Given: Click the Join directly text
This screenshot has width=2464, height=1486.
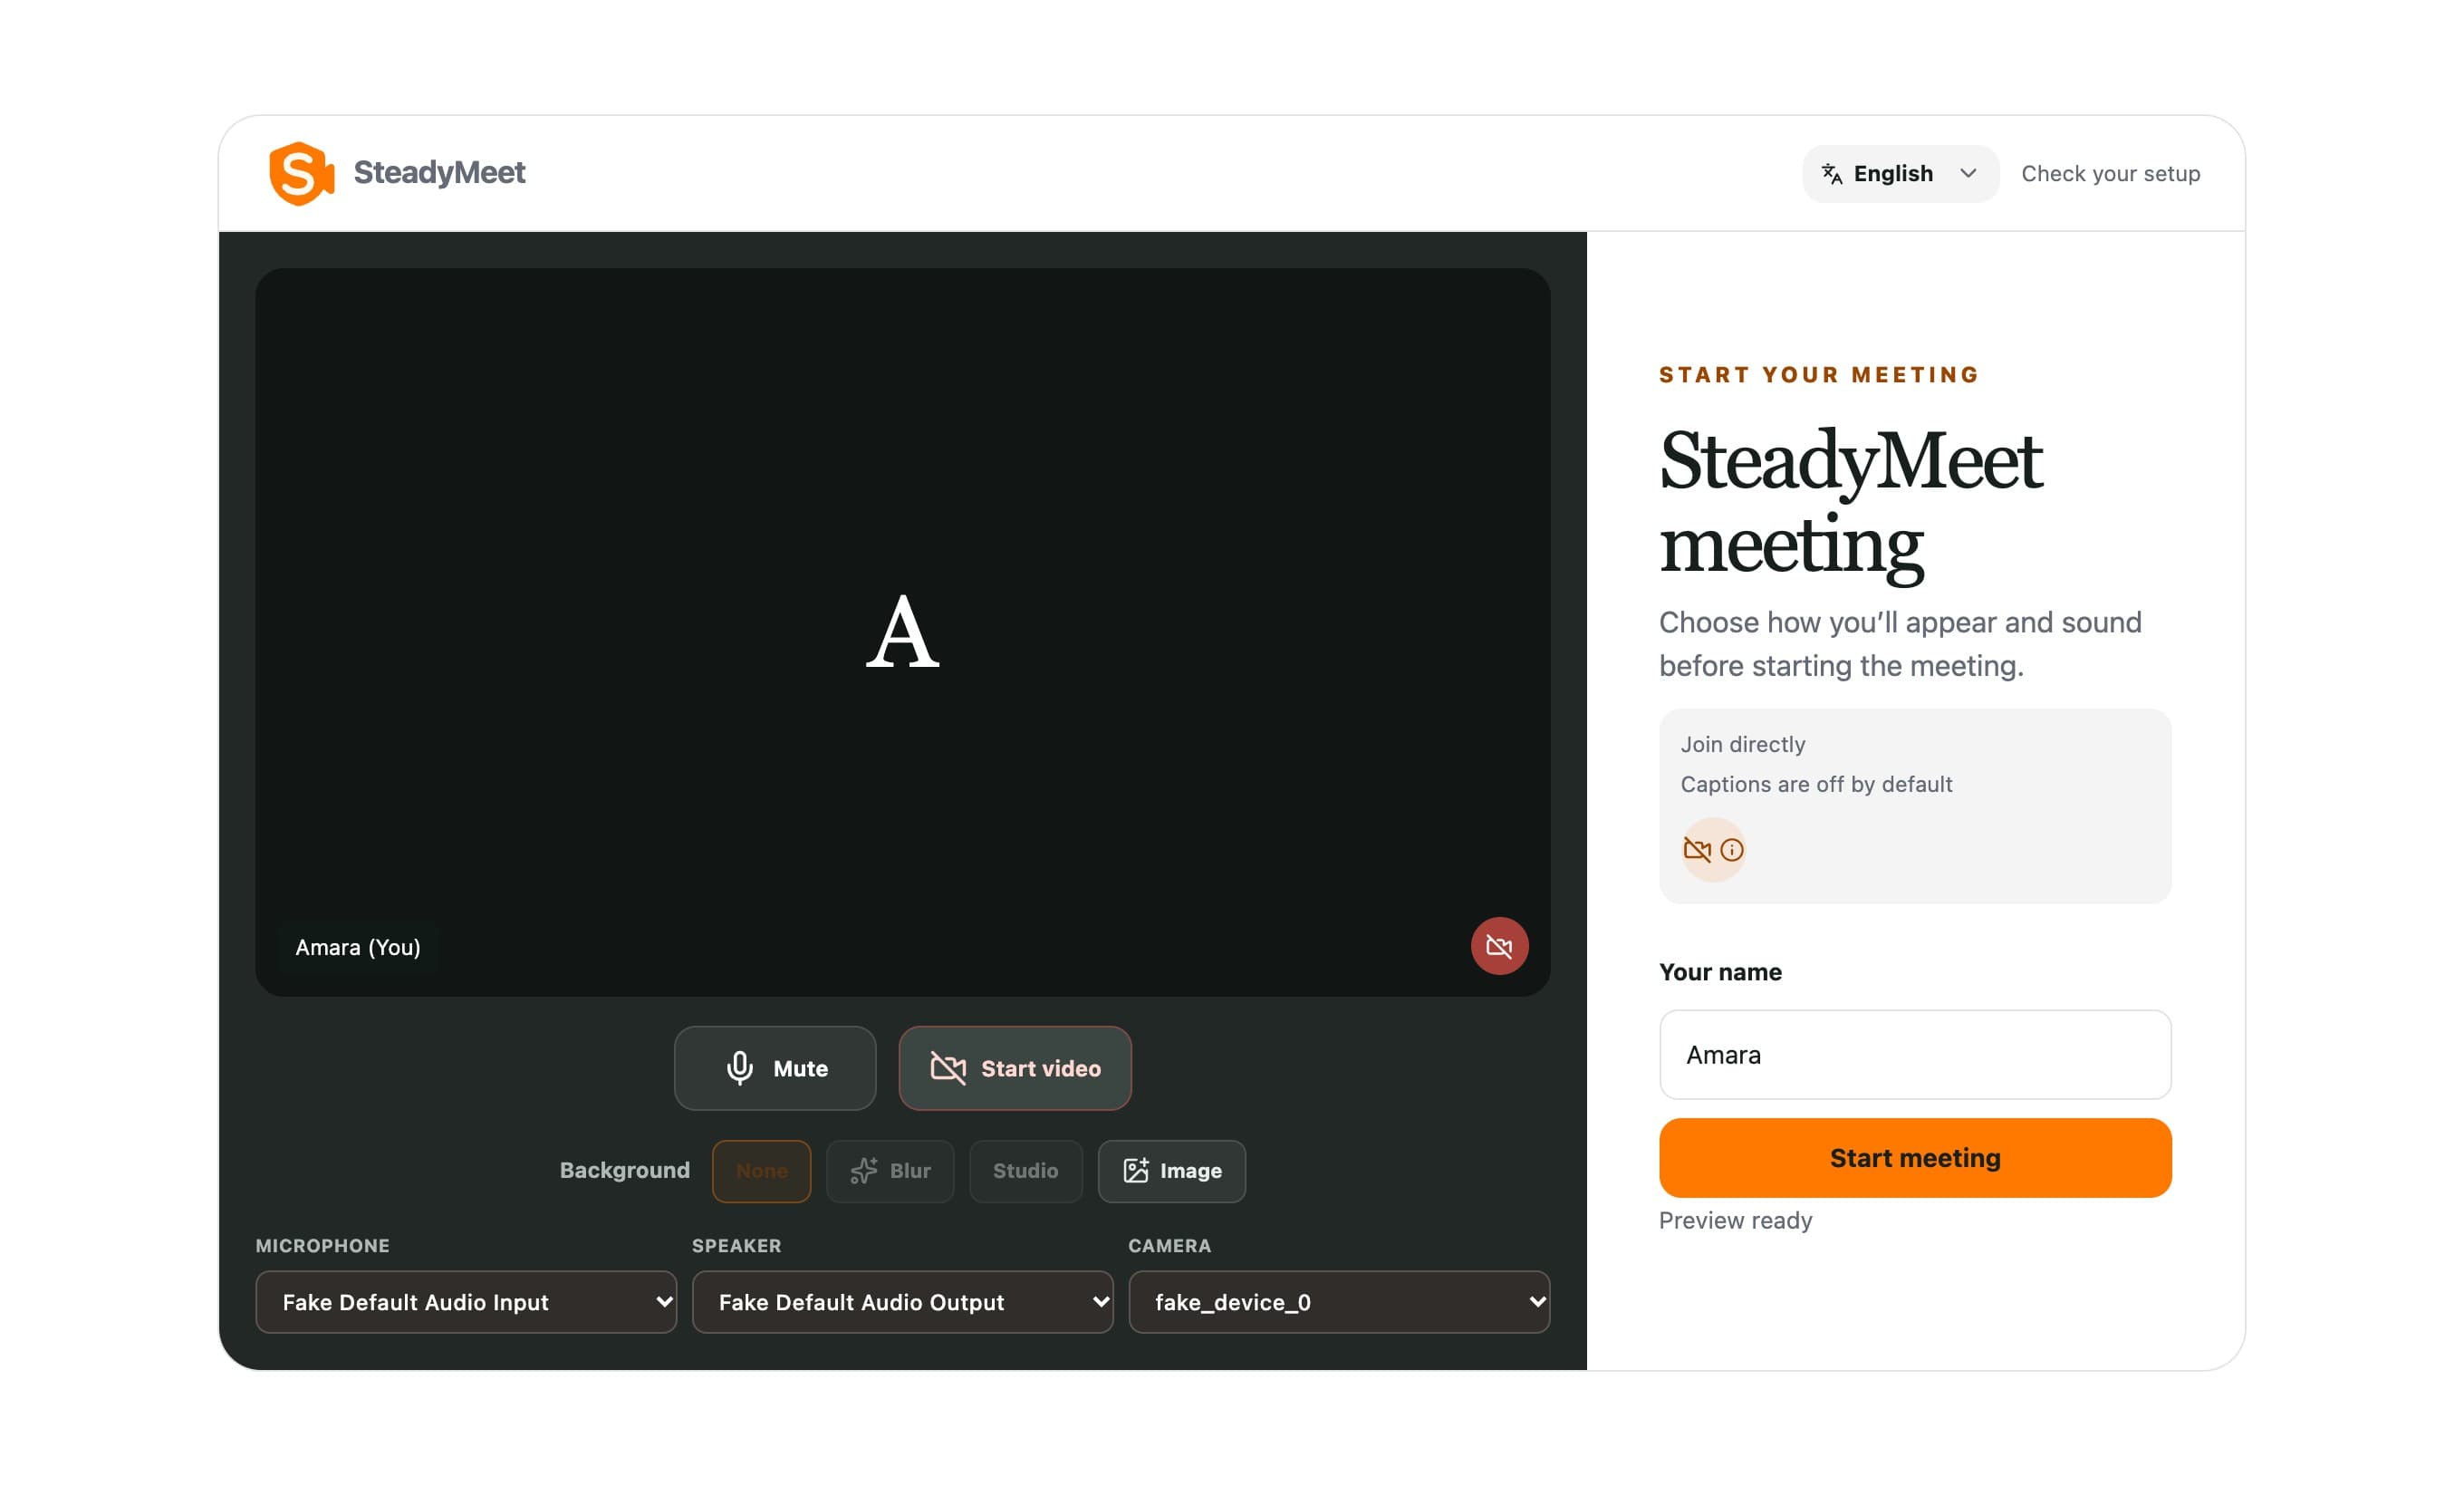Looking at the screenshot, I should point(1742,744).
